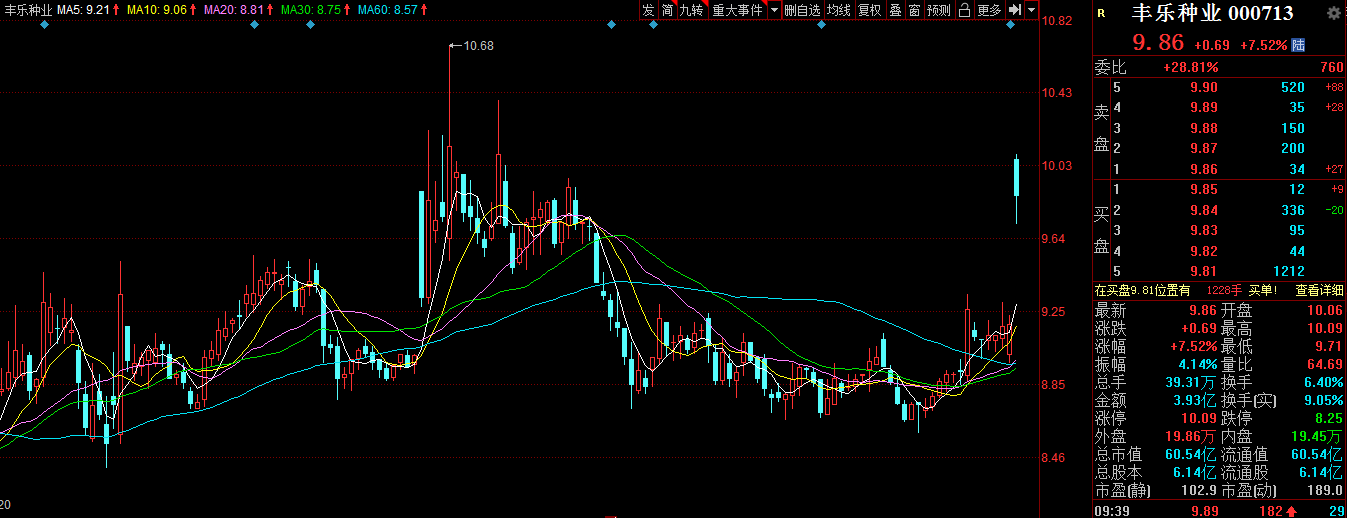Click the 删自选 button
The height and width of the screenshot is (518, 1347).
(802, 10)
